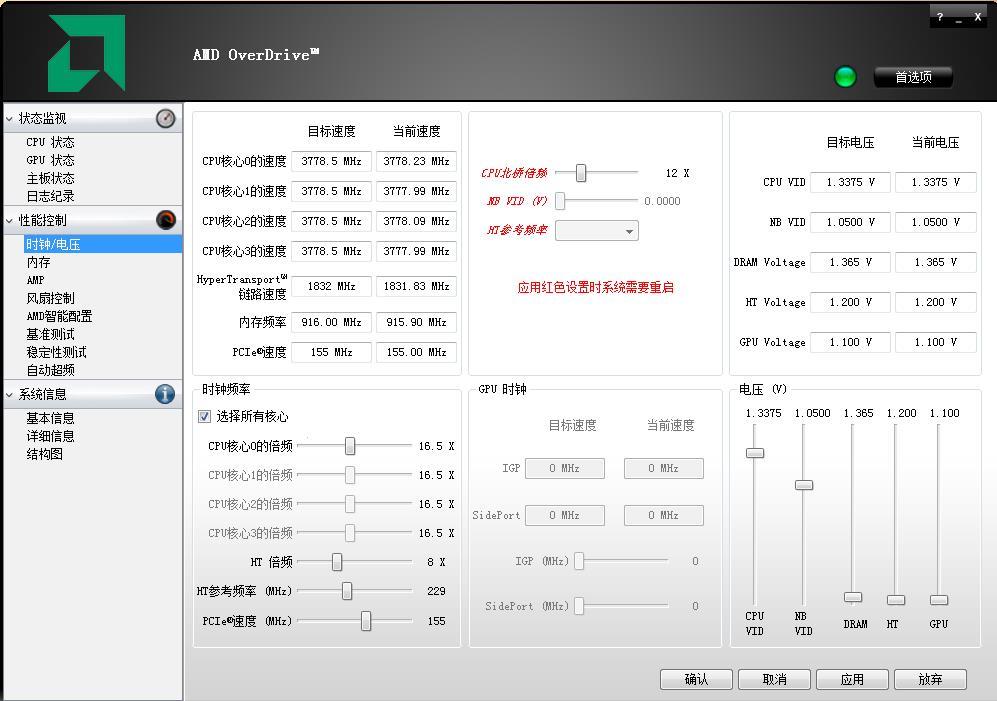Open 基准测试 page
Viewport: 997px width, 701px height.
(50, 334)
